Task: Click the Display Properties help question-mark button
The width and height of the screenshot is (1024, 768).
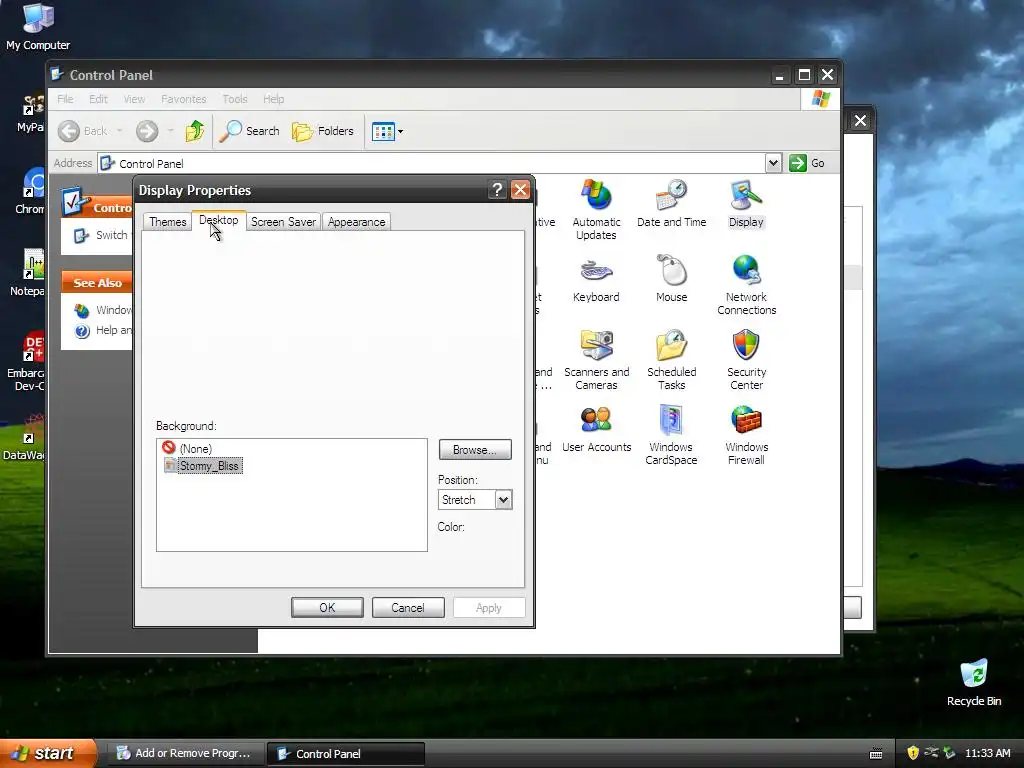Action: (498, 190)
